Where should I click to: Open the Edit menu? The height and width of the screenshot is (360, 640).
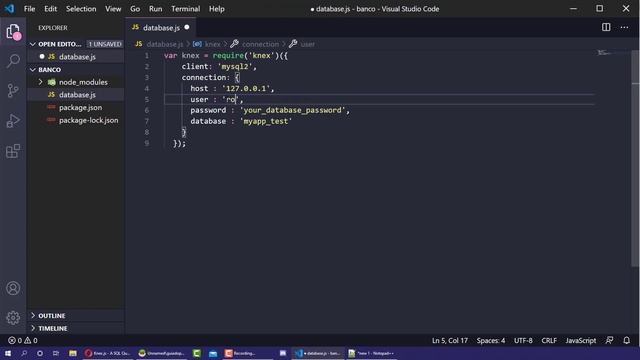(x=51, y=9)
